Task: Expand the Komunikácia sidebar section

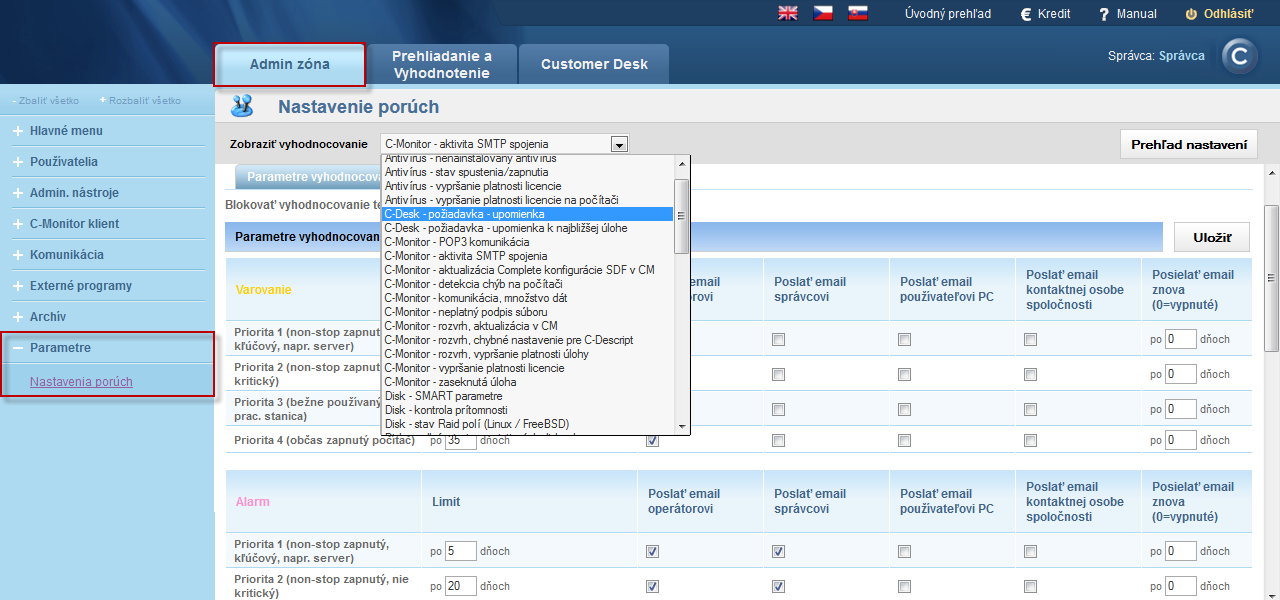Action: pos(18,255)
